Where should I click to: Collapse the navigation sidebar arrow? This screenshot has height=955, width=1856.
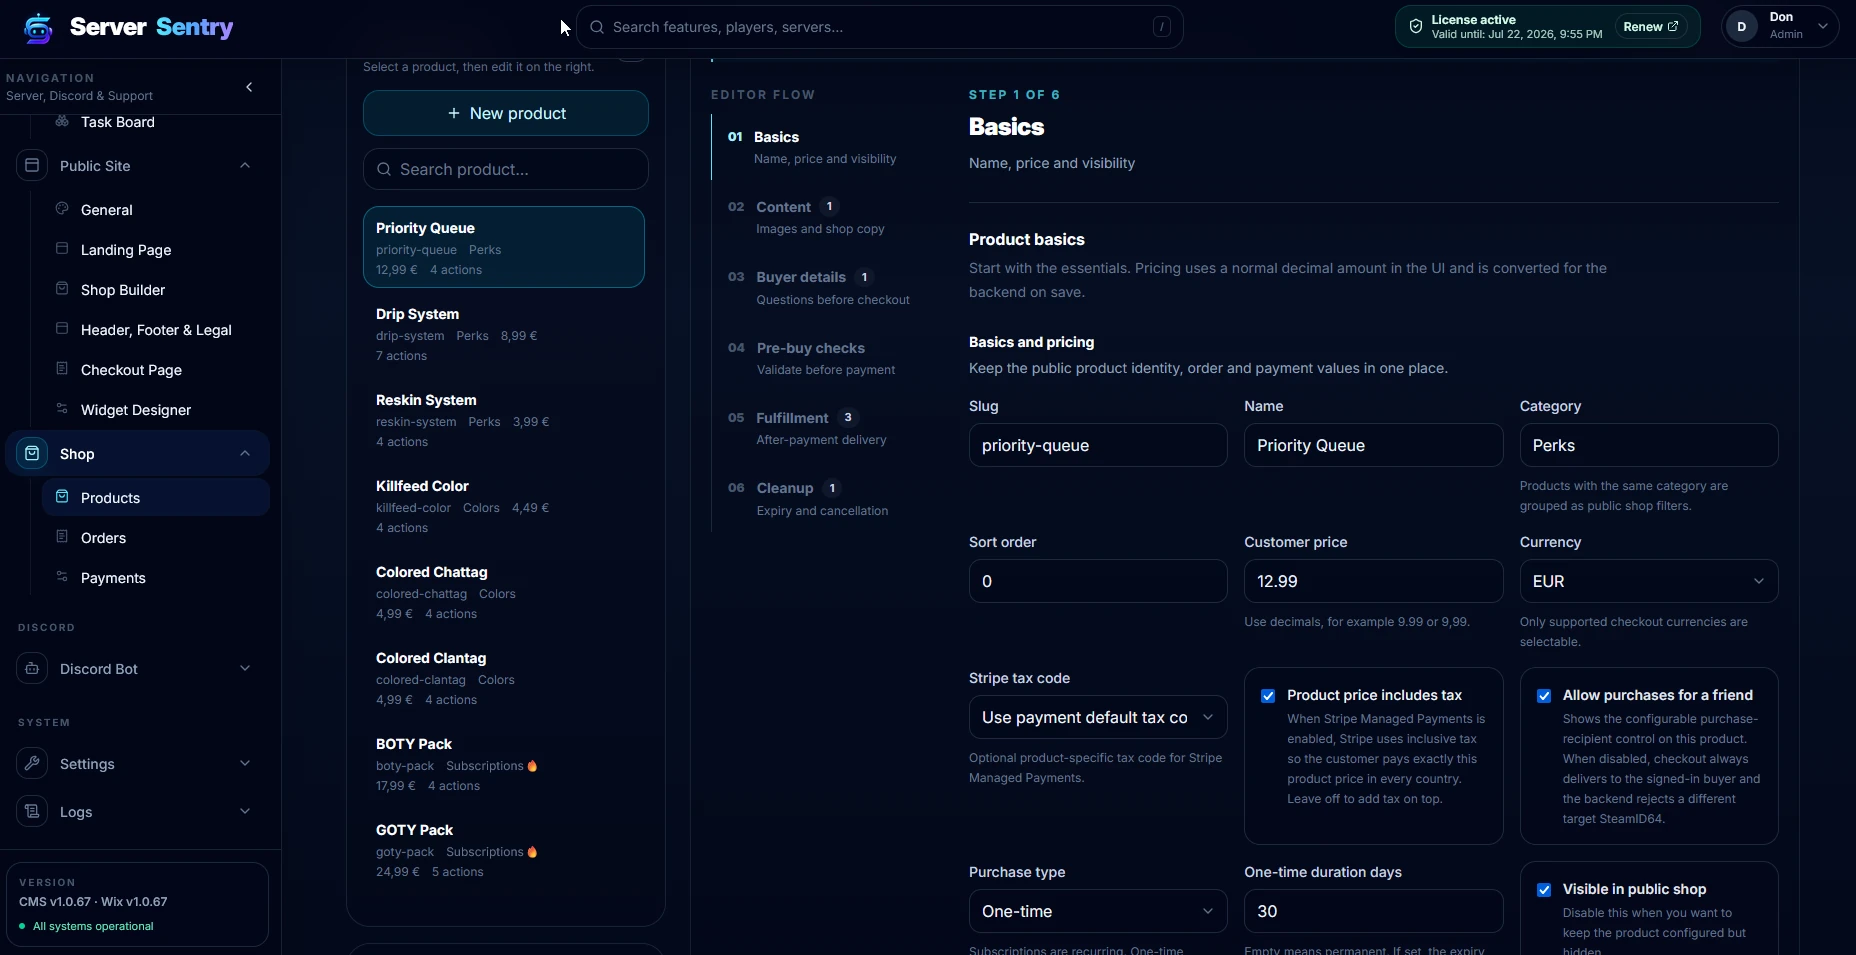click(x=249, y=87)
